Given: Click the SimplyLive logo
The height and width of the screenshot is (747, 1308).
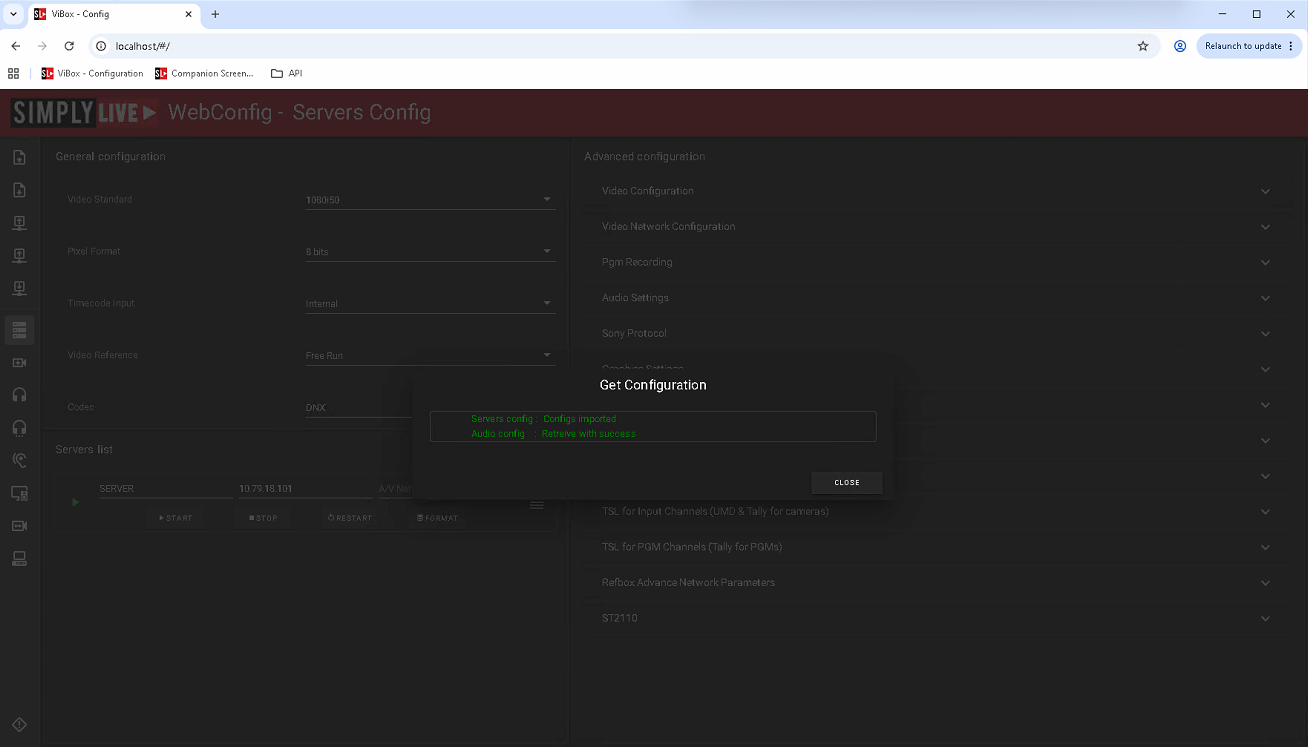Looking at the screenshot, I should coord(84,113).
